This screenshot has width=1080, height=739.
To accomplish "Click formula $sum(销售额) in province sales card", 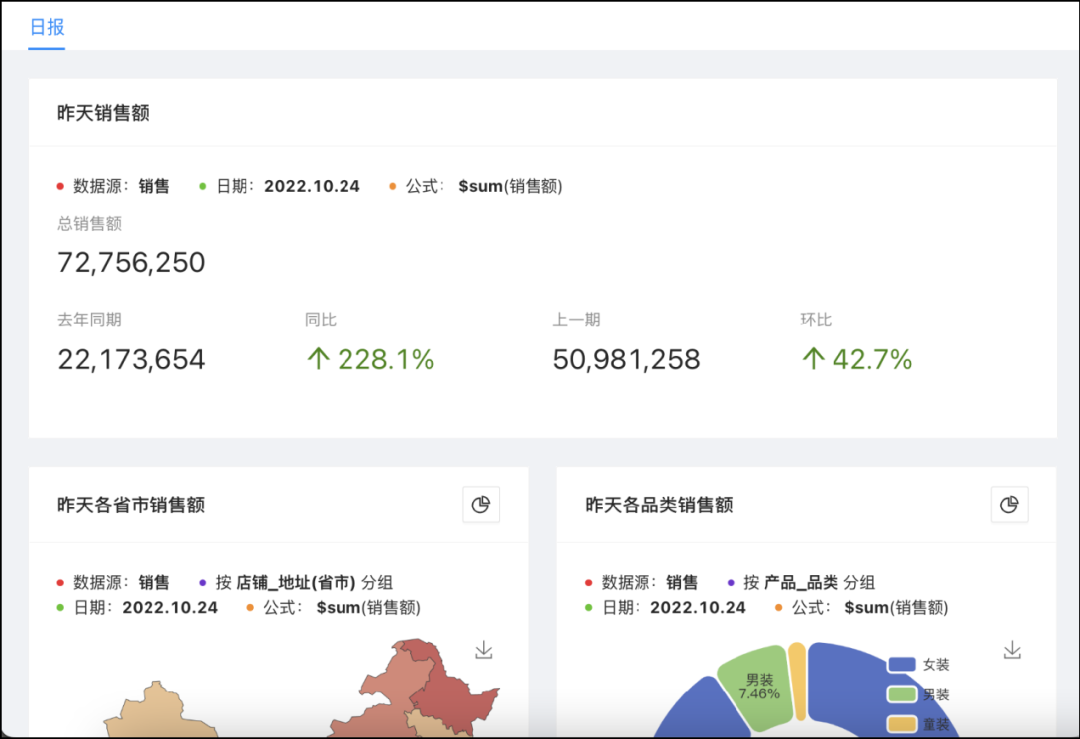I will [x=334, y=607].
